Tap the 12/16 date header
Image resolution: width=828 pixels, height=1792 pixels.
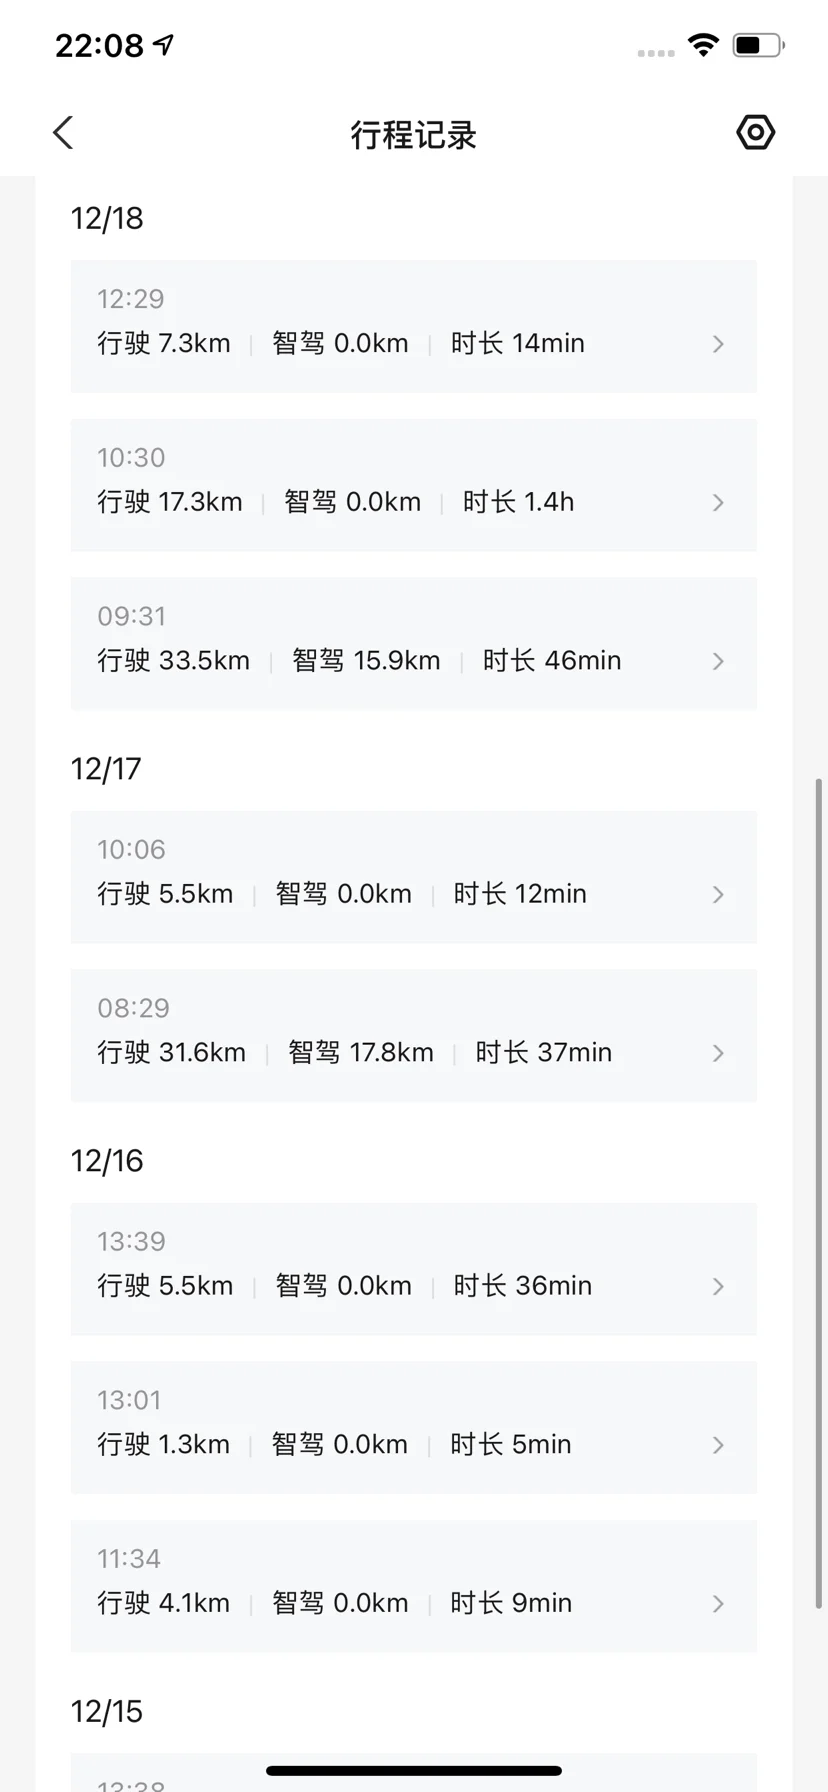coord(107,1161)
